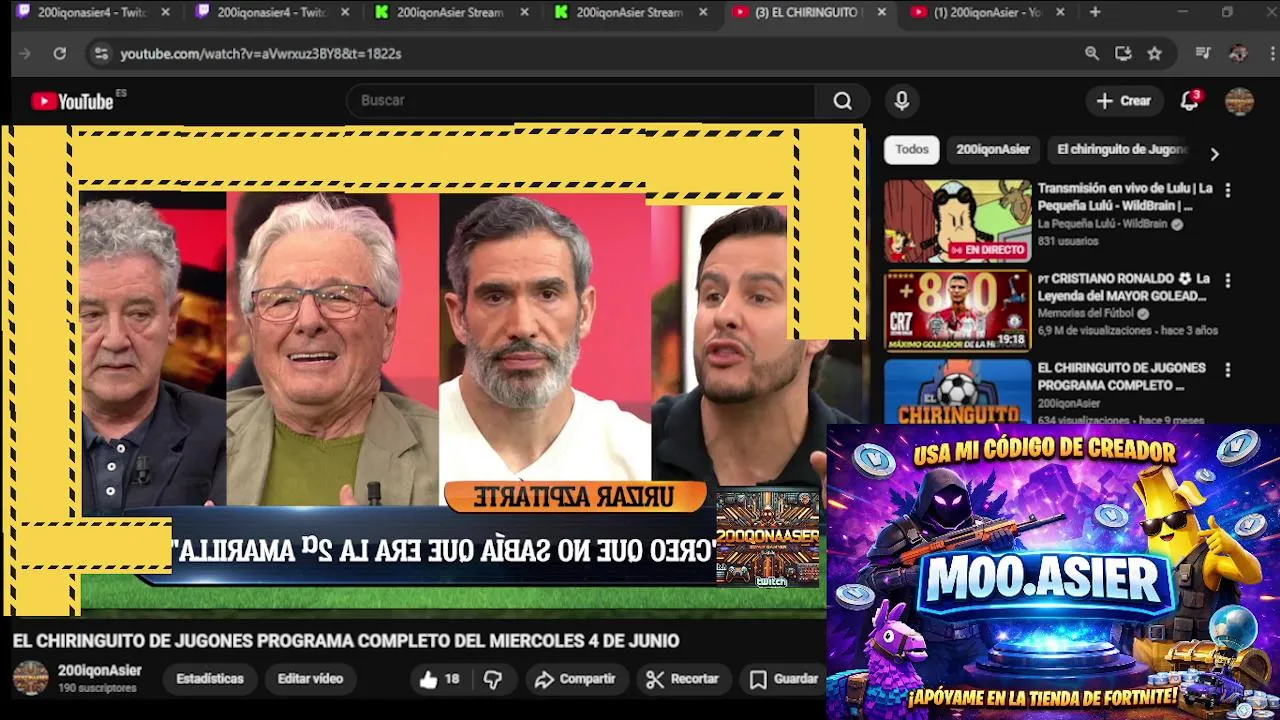Image resolution: width=1280 pixels, height=720 pixels.
Task: Click the Recortar clip button
Action: (x=683, y=679)
